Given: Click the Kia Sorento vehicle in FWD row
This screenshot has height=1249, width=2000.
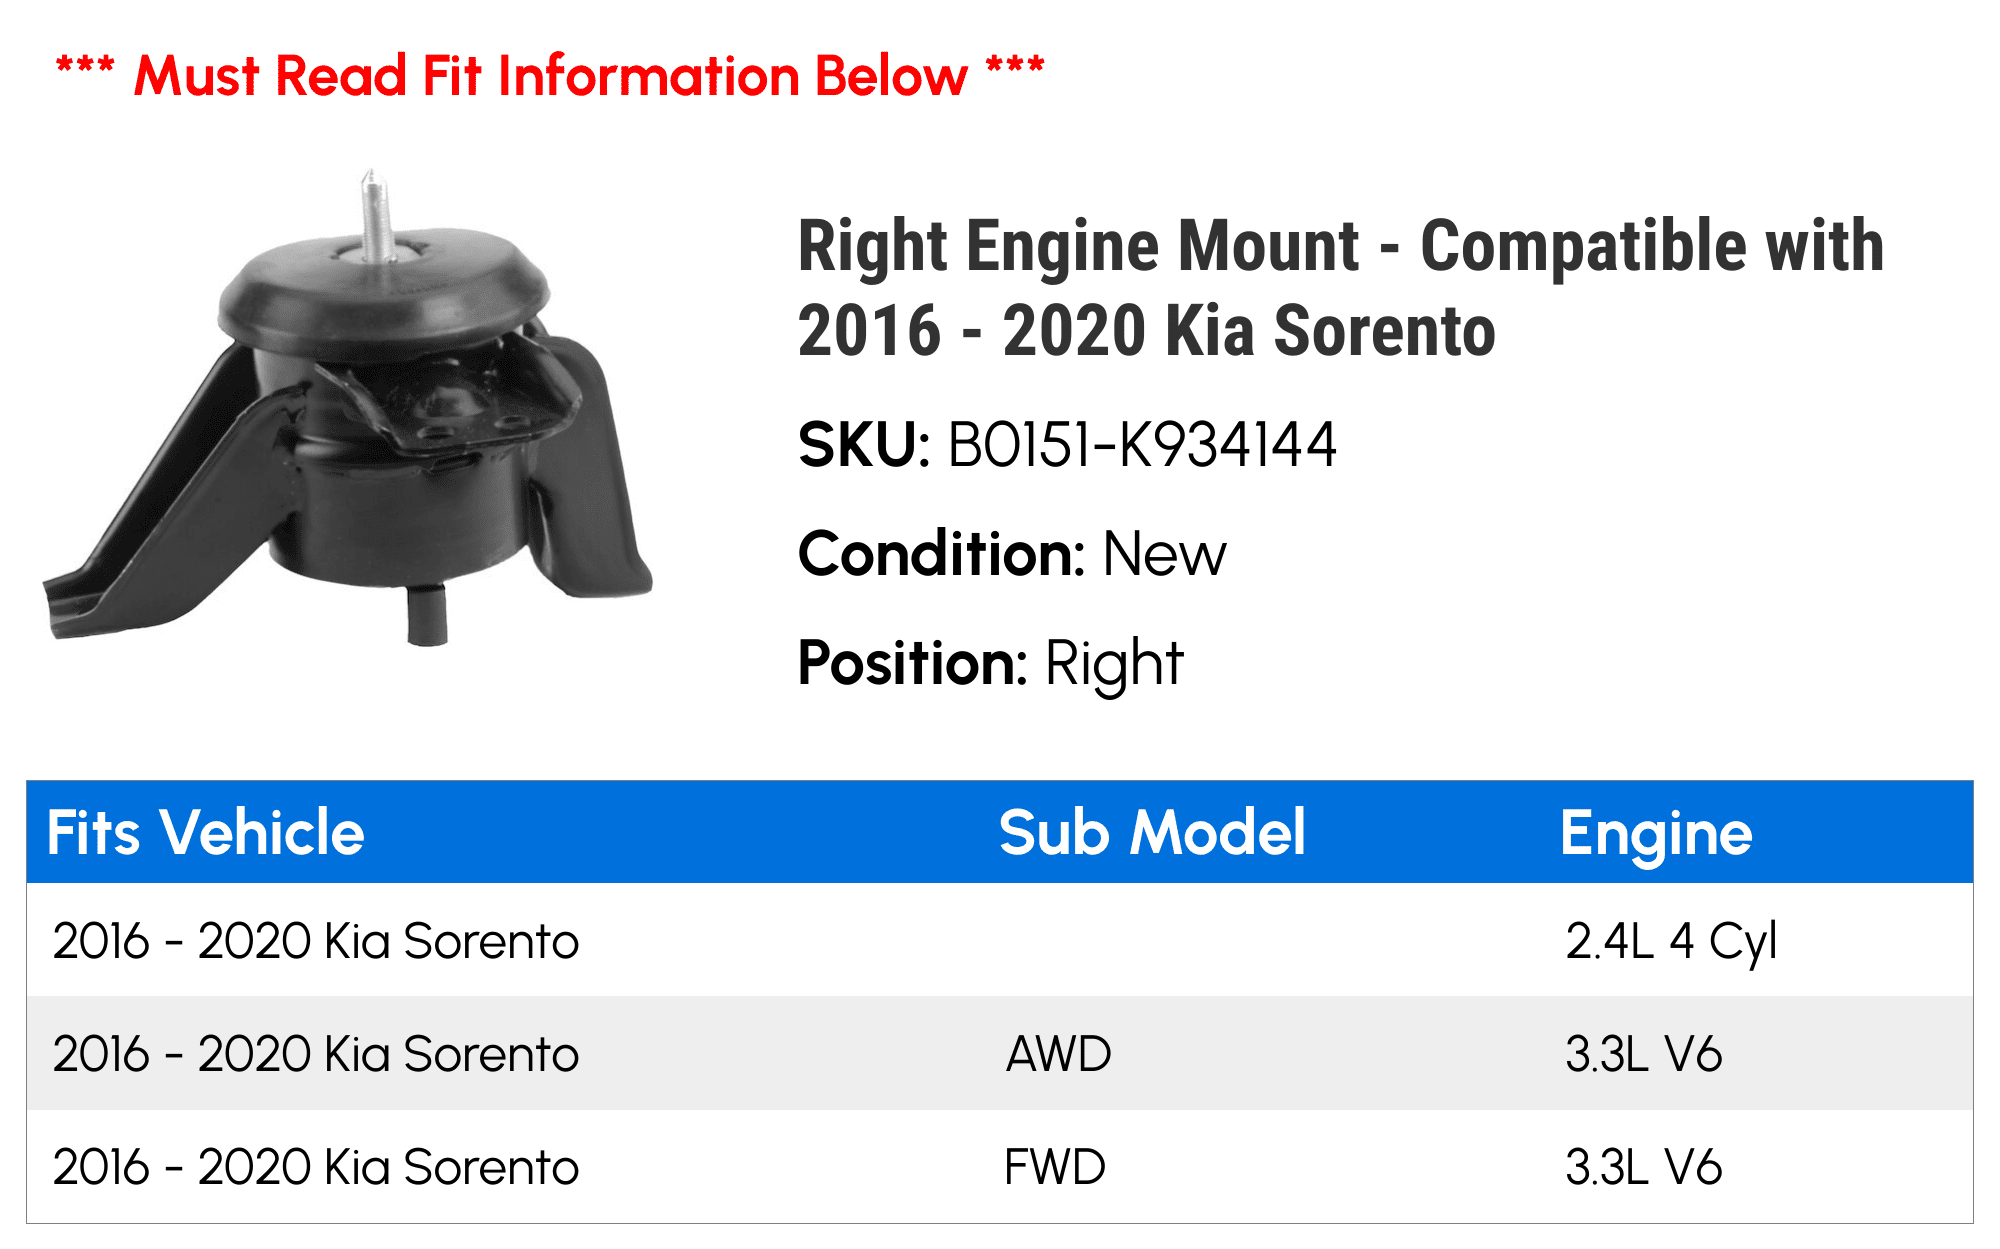Looking at the screenshot, I should pyautogui.click(x=316, y=1167).
